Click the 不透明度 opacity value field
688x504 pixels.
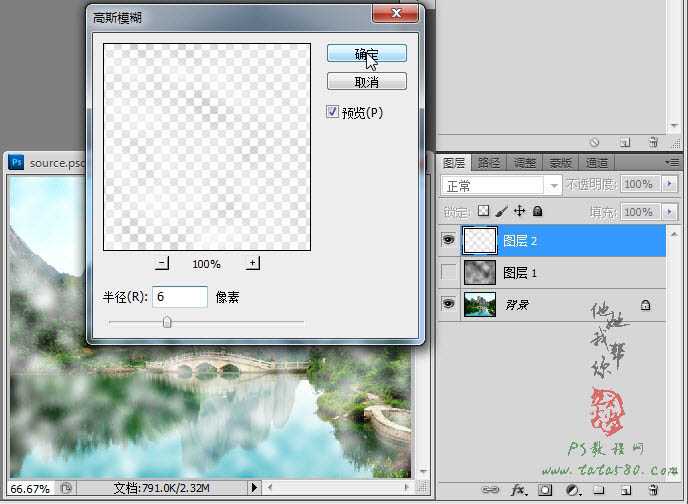[640, 184]
